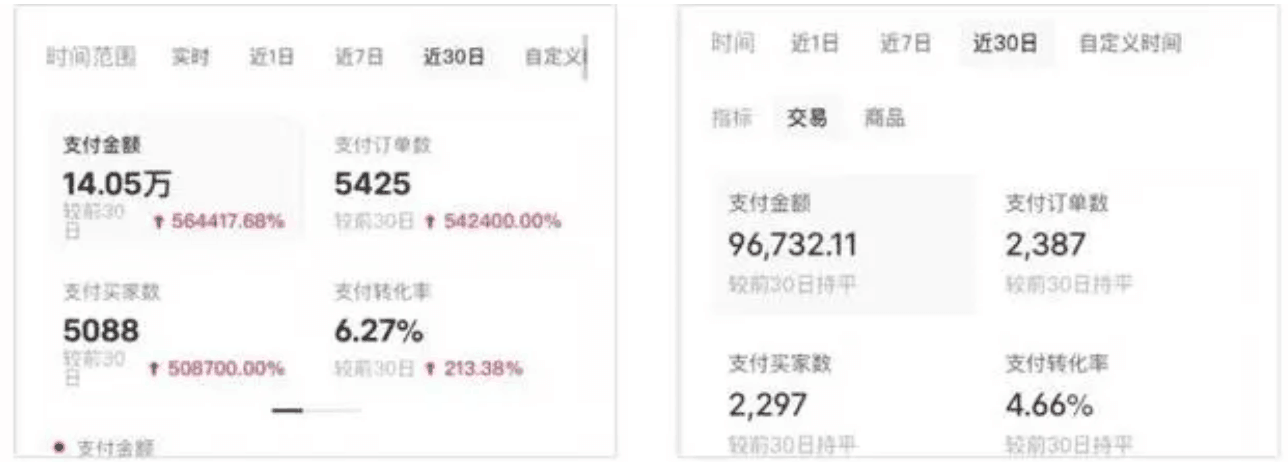Select the 支付订单数 5425 metric card
The height and width of the screenshot is (462, 1288).
point(452,184)
